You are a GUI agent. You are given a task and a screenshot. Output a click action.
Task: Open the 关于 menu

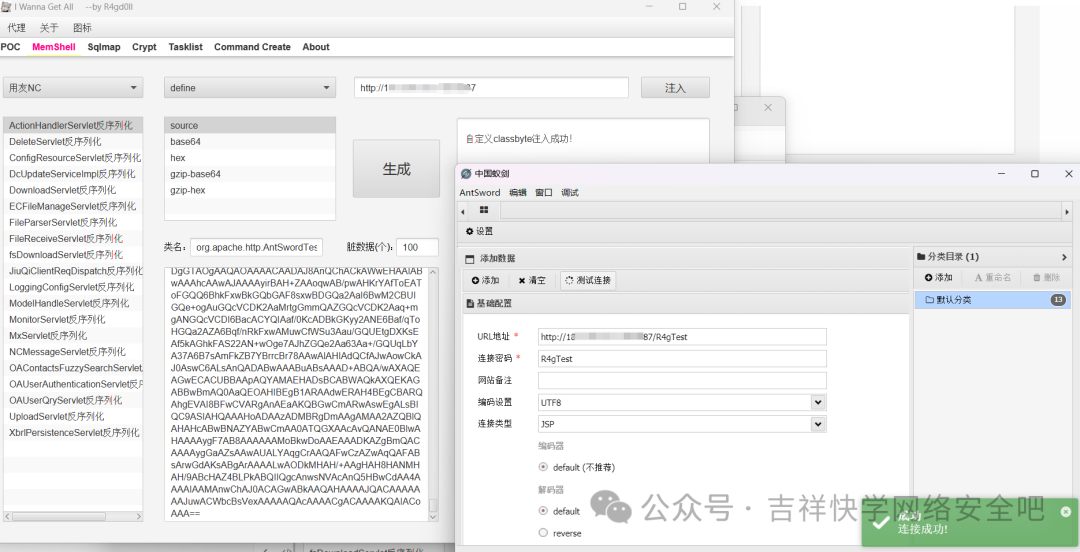pyautogui.click(x=49, y=28)
